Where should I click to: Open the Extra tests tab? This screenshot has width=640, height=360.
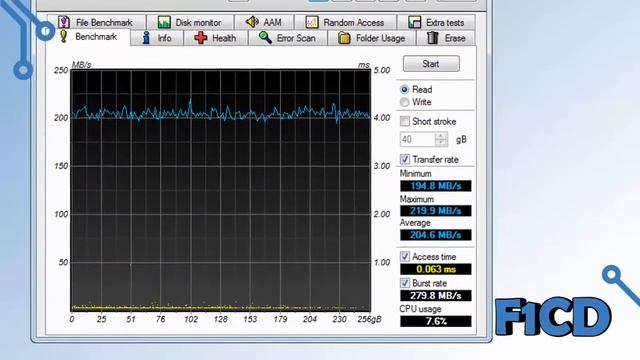[x=436, y=22]
